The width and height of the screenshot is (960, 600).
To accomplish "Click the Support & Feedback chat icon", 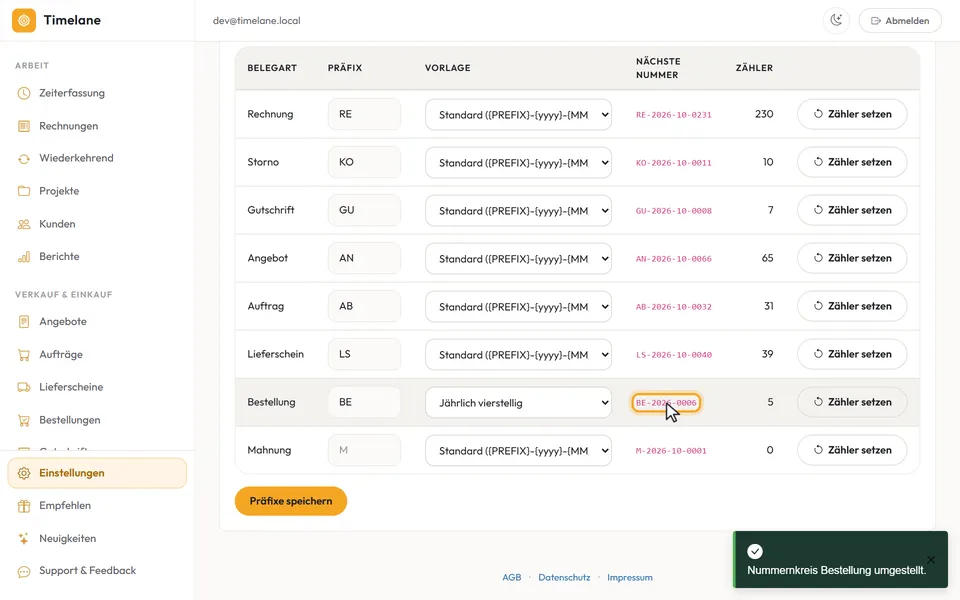I will 24,571.
